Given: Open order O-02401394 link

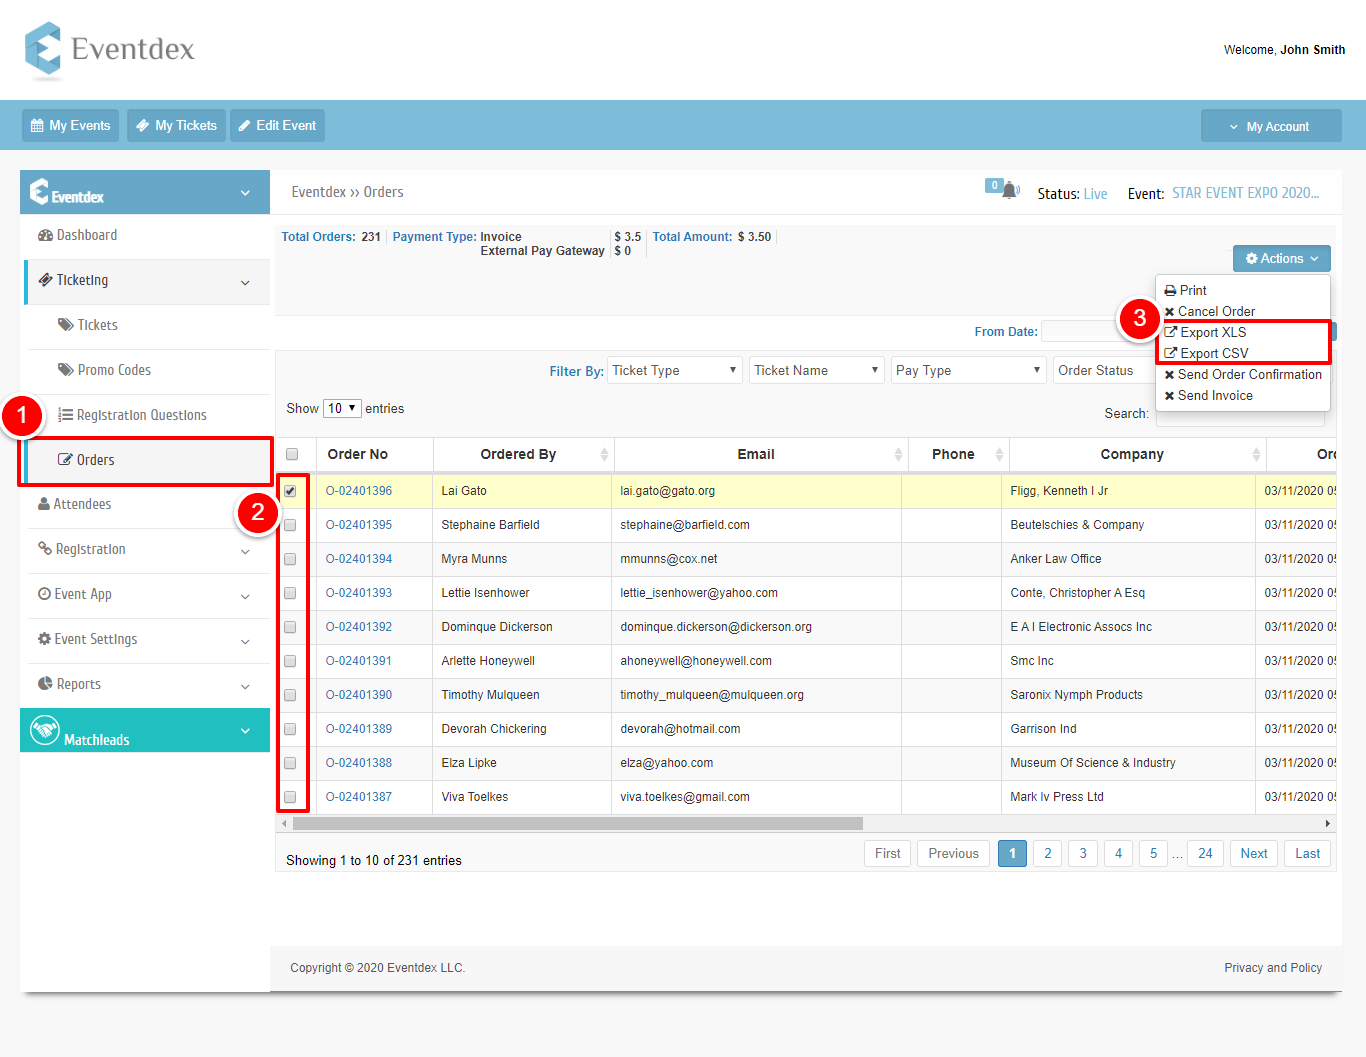Looking at the screenshot, I should pos(359,559).
